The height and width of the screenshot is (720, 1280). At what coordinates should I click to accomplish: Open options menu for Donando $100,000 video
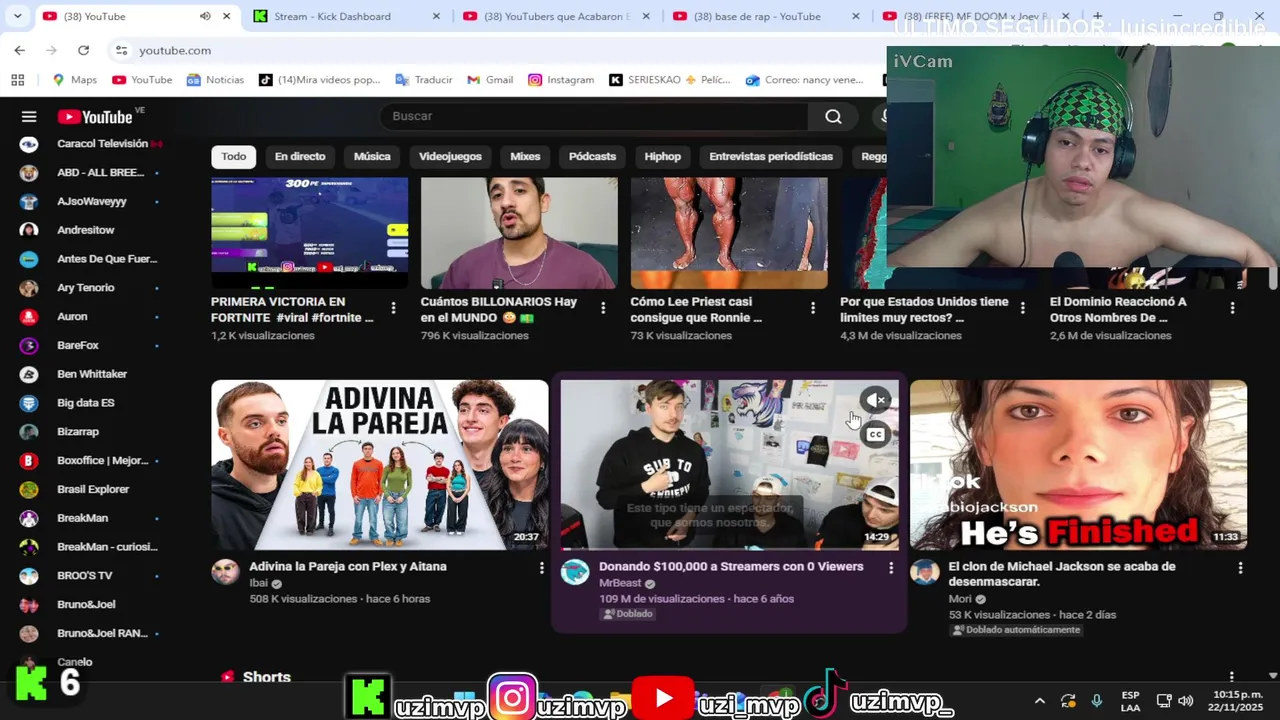coord(891,567)
